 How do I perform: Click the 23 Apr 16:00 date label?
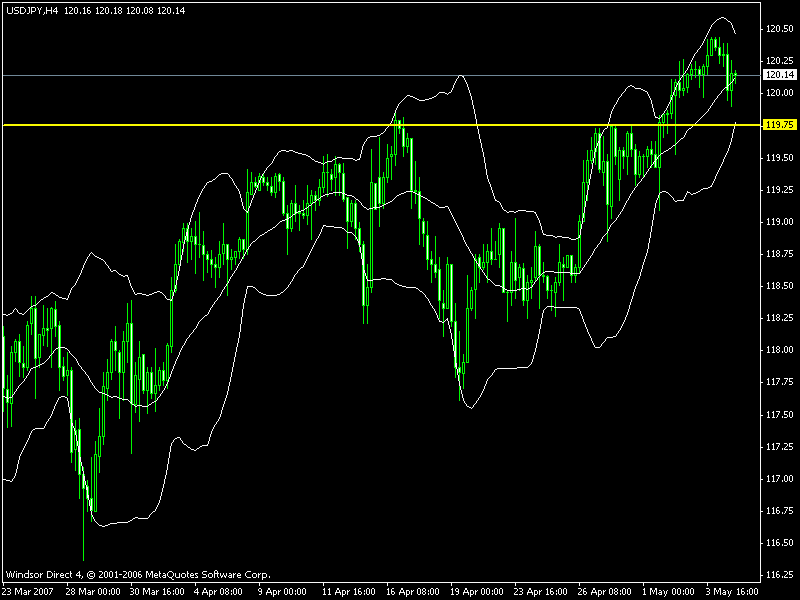(540, 592)
